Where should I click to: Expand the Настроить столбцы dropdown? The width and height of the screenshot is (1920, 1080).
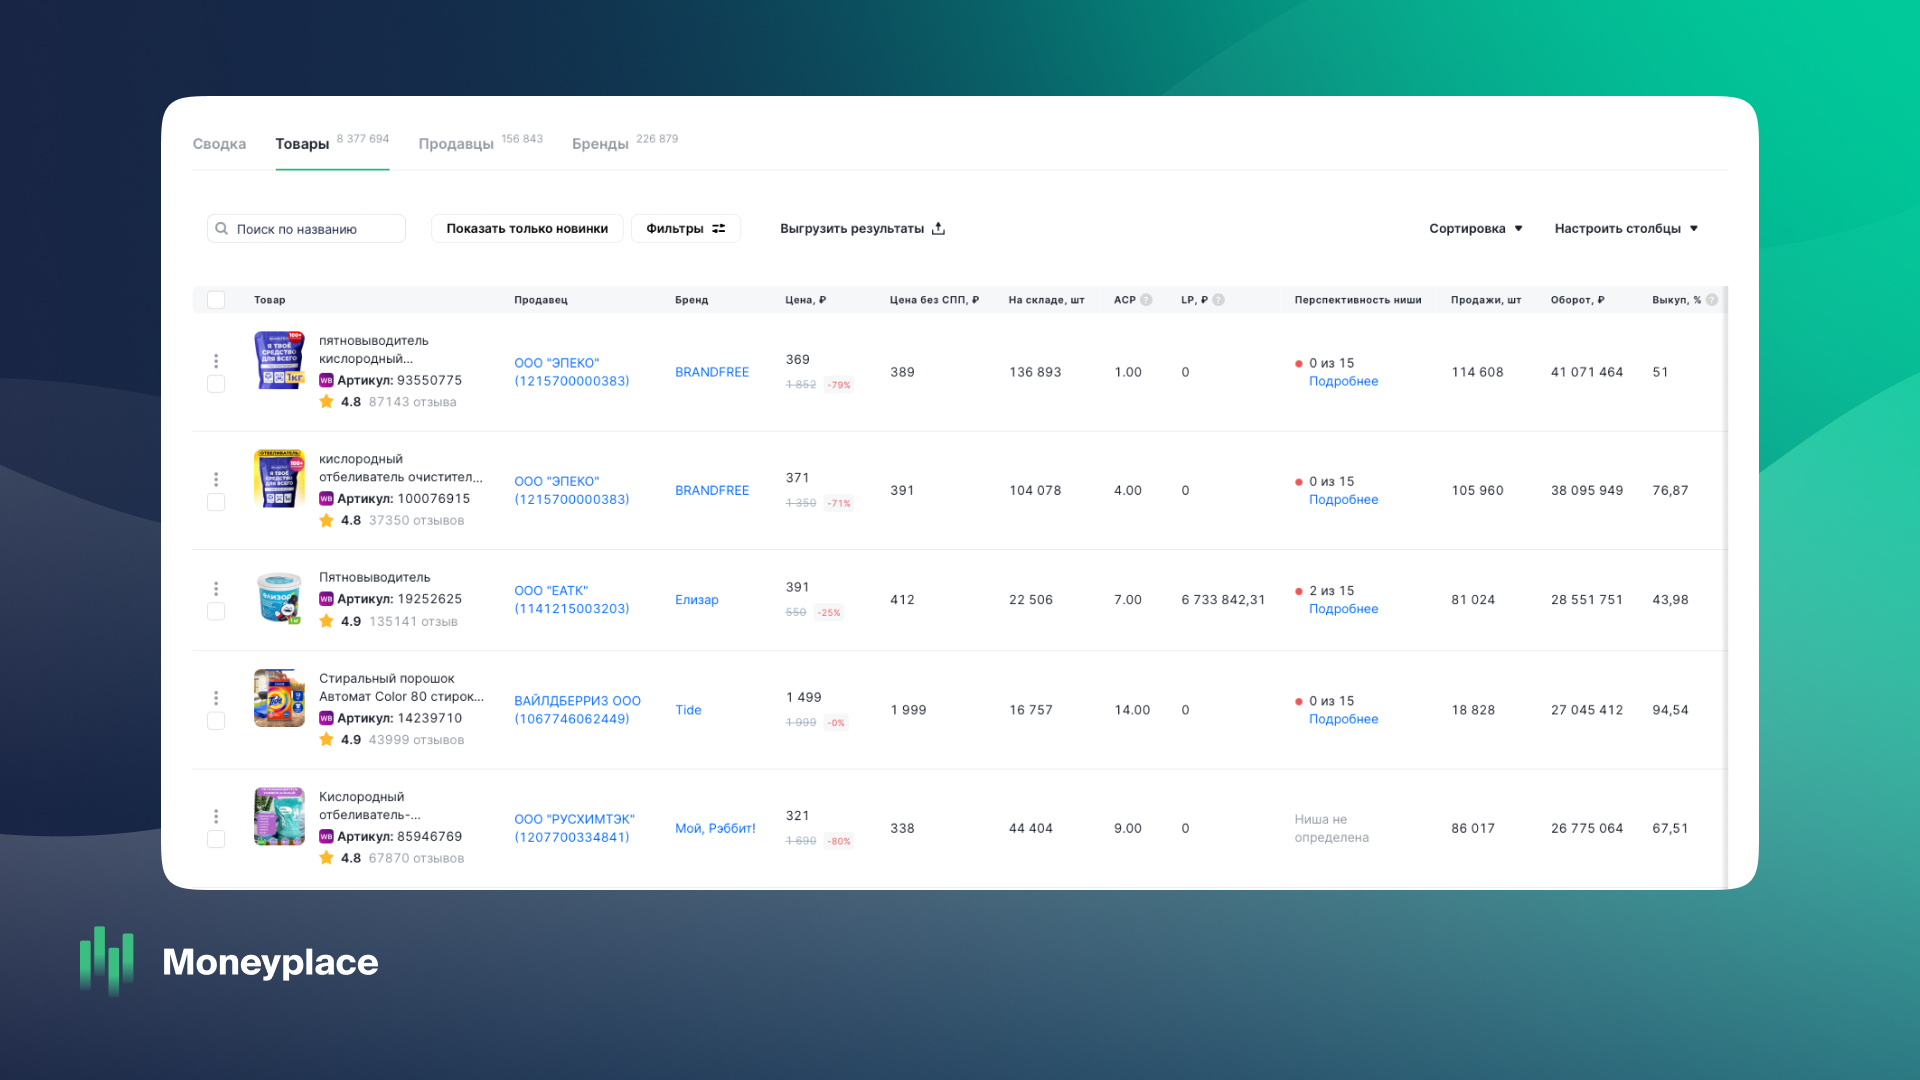[x=1625, y=229]
